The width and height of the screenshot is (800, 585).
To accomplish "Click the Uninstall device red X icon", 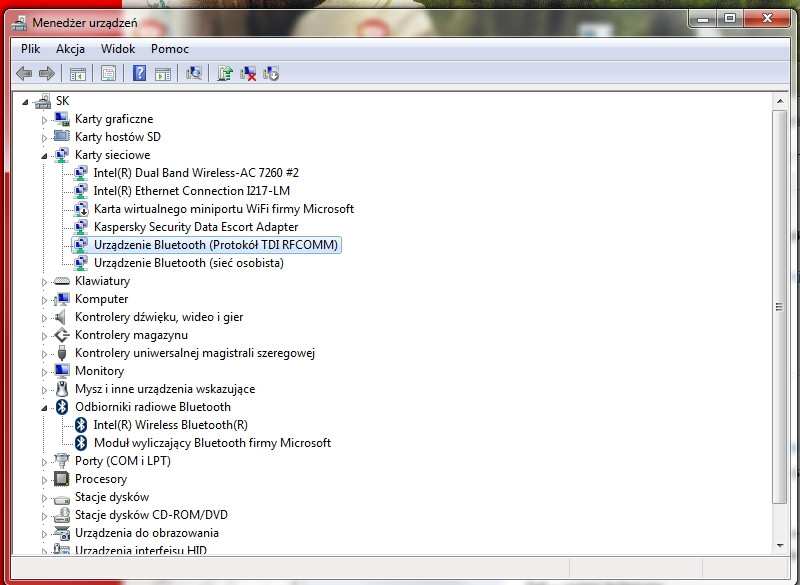I will pos(248,73).
